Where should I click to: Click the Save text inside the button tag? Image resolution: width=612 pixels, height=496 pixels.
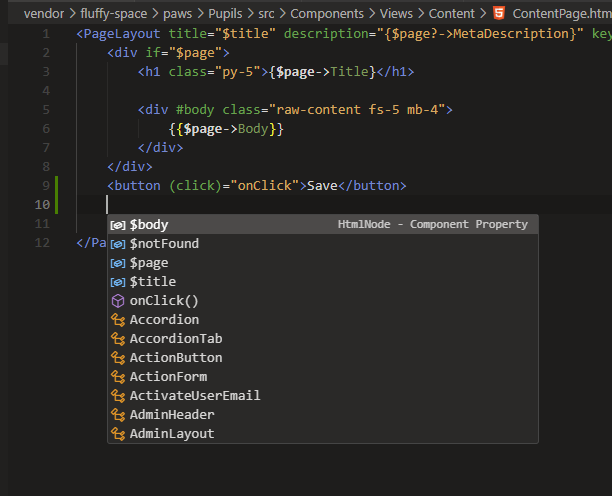coord(322,186)
